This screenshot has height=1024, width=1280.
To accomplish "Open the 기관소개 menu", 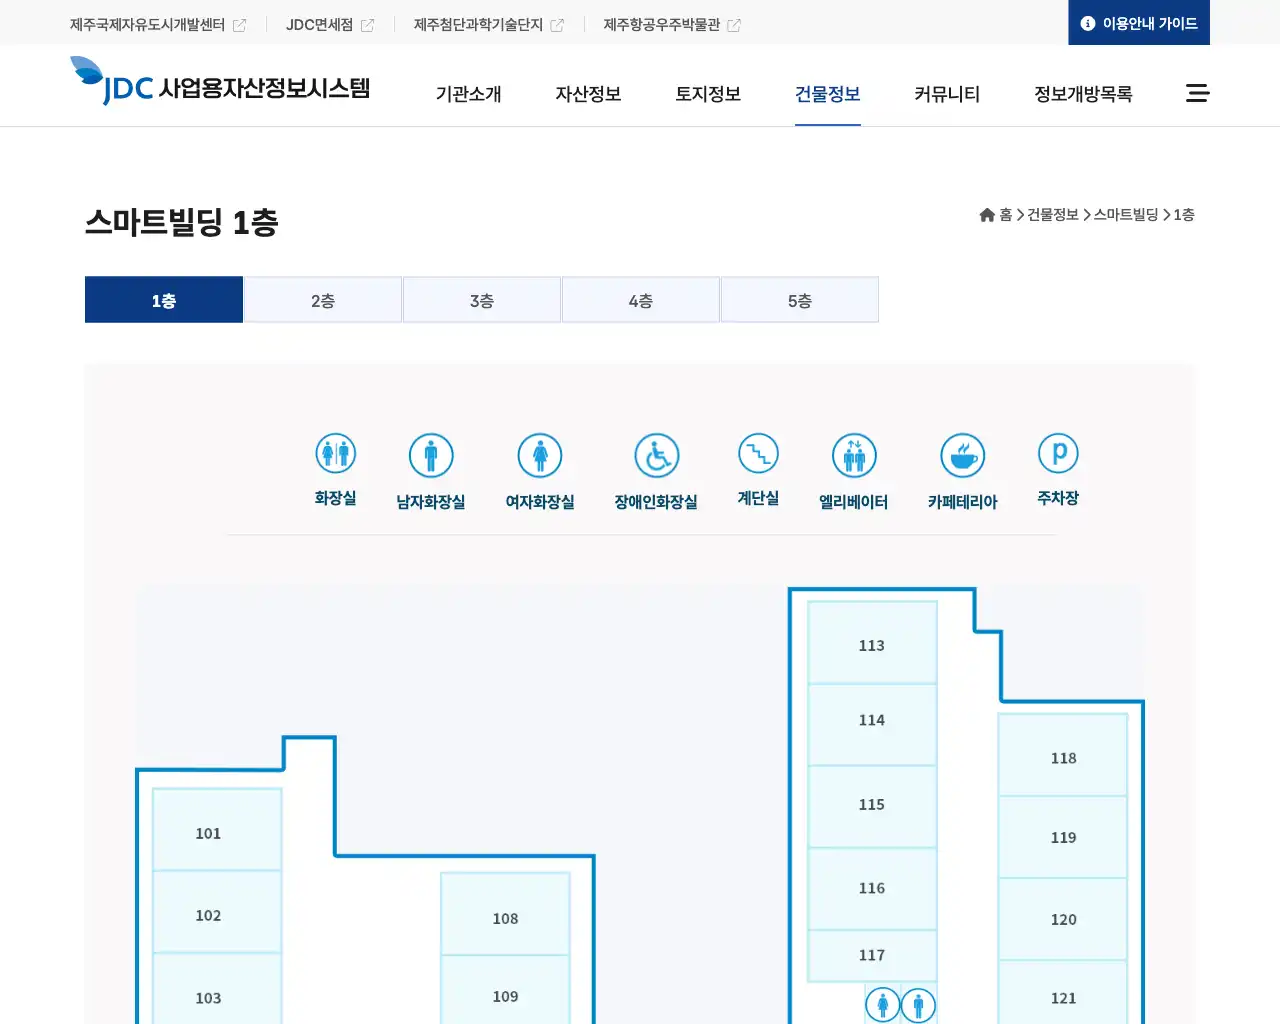I will click(469, 94).
